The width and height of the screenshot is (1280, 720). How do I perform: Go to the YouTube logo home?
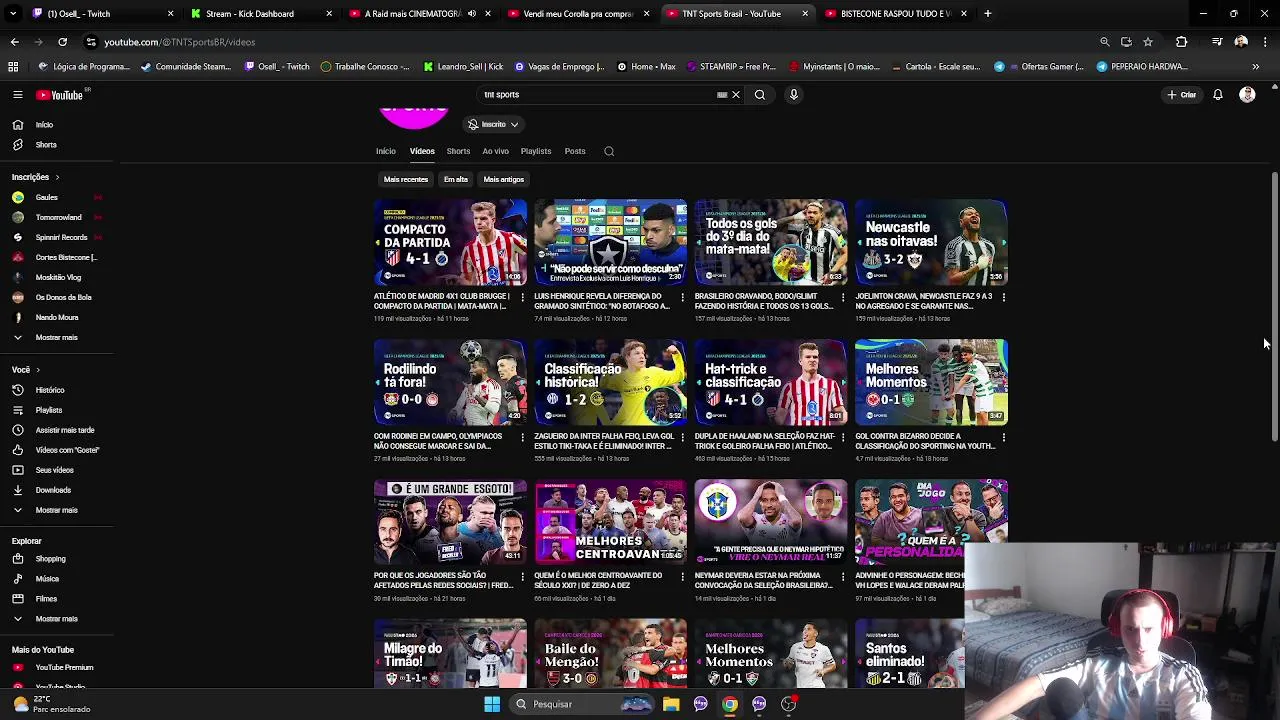pyautogui.click(x=62, y=95)
